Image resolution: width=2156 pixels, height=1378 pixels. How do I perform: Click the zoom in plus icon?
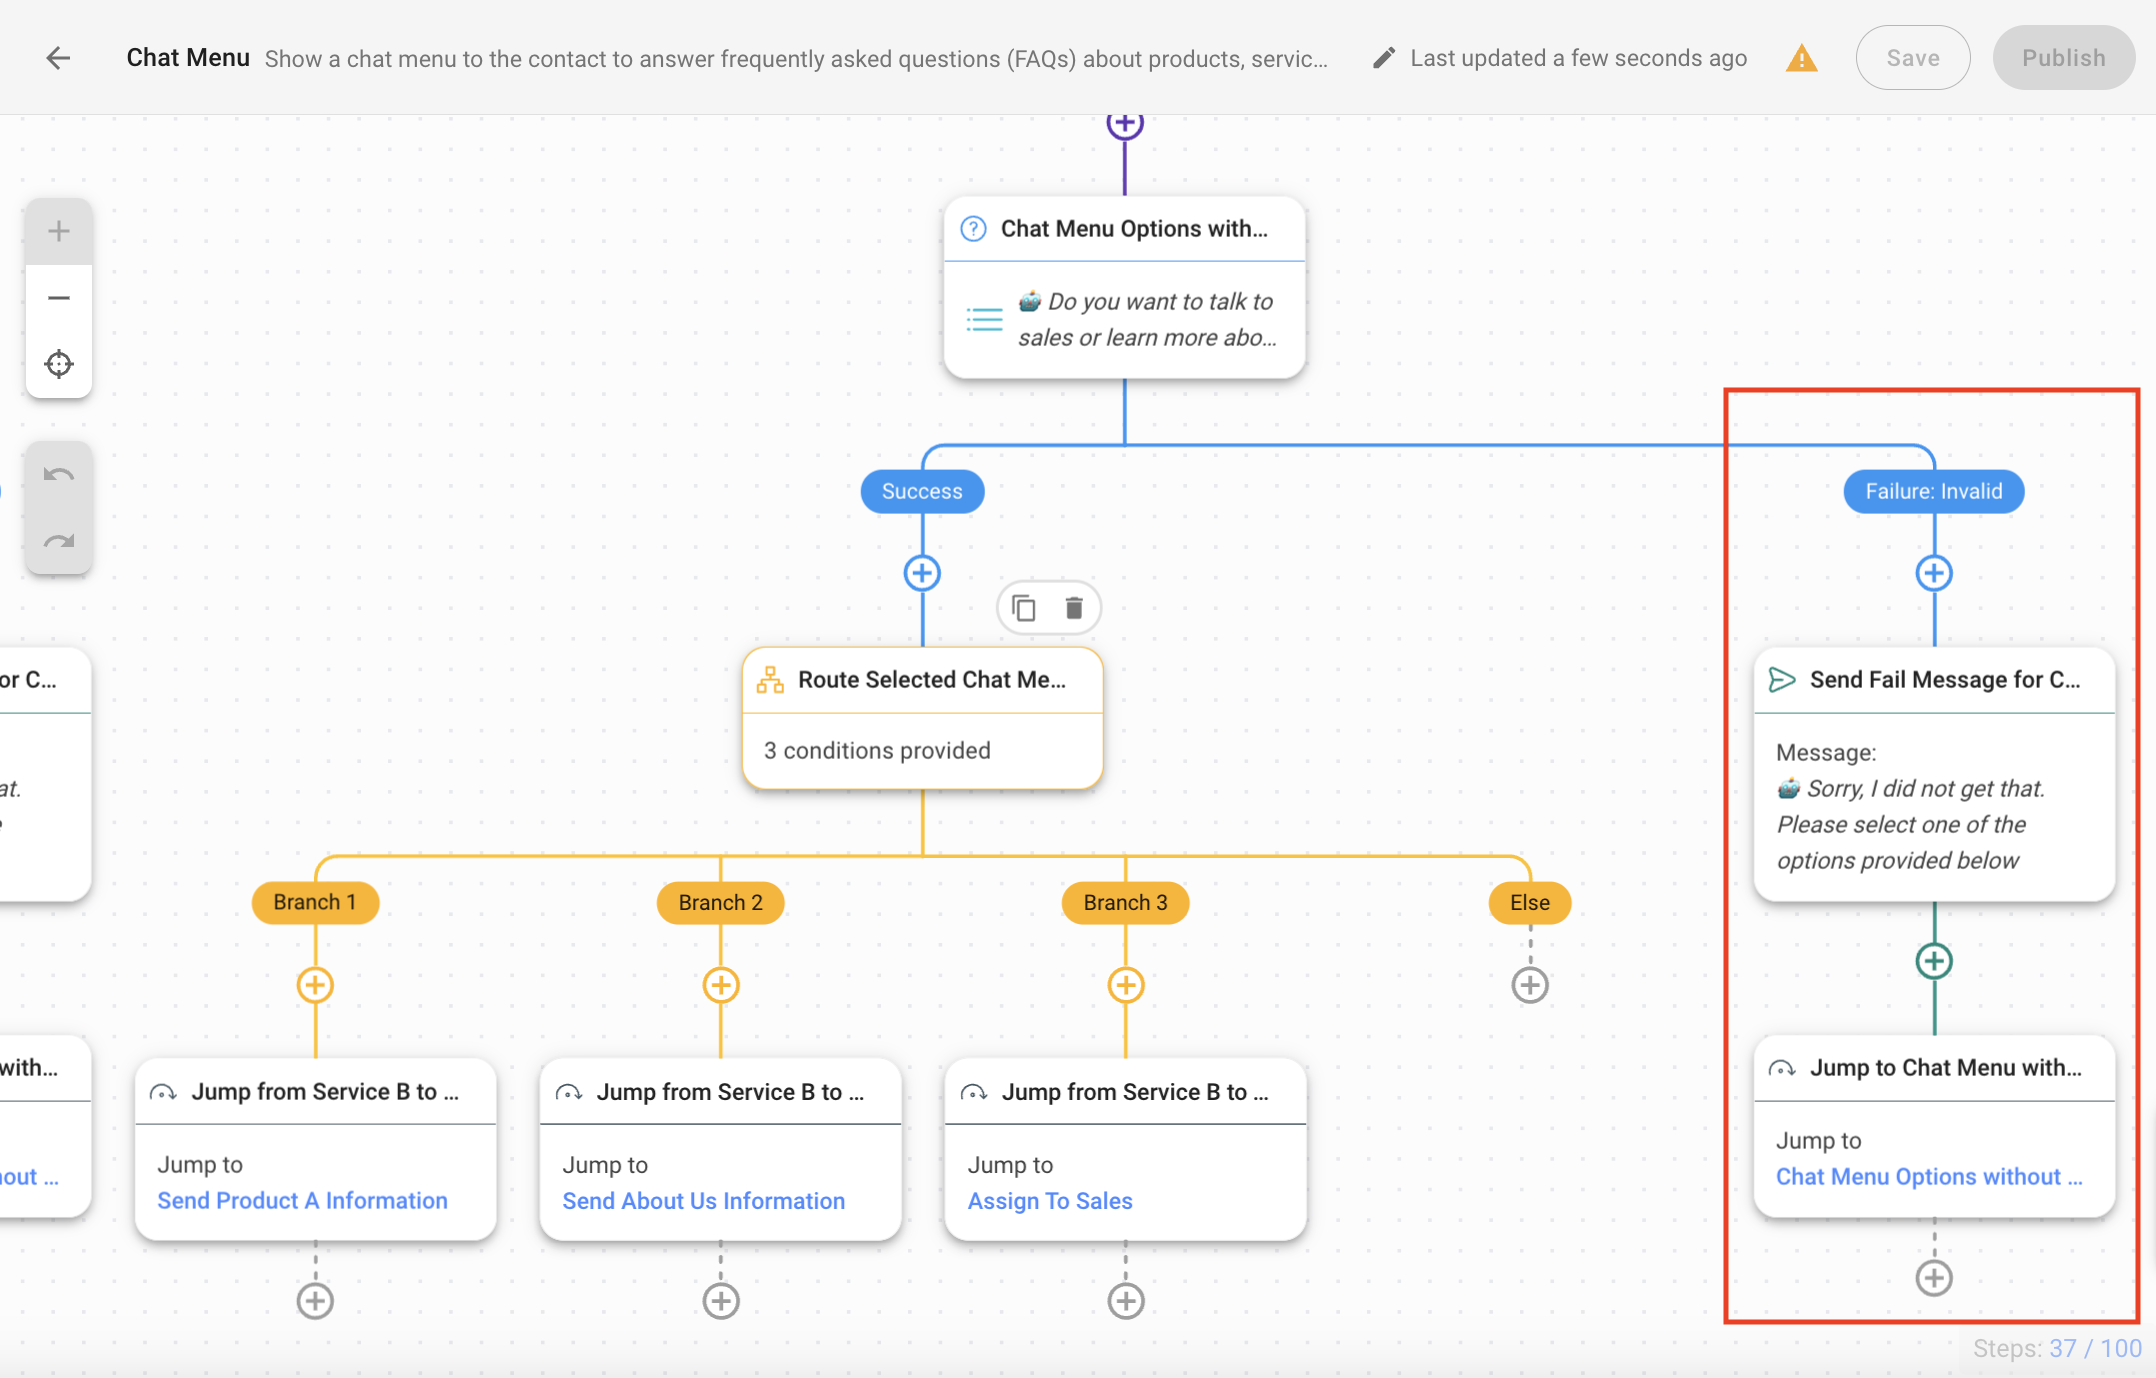pos(58,231)
